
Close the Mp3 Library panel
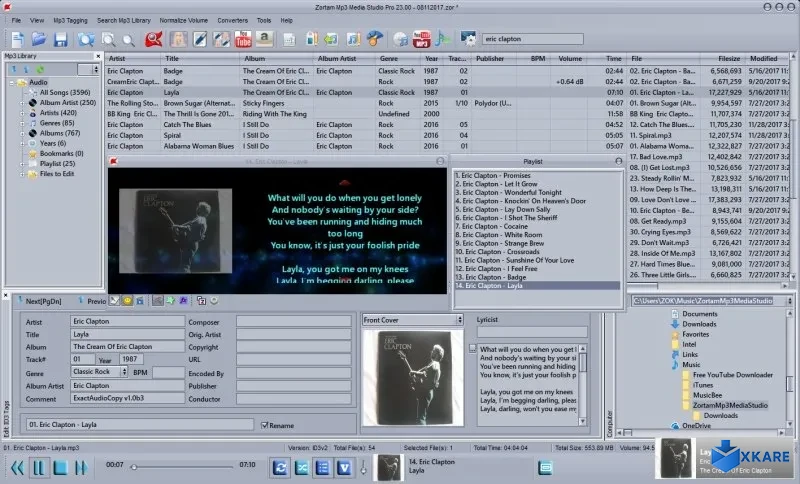98,56
